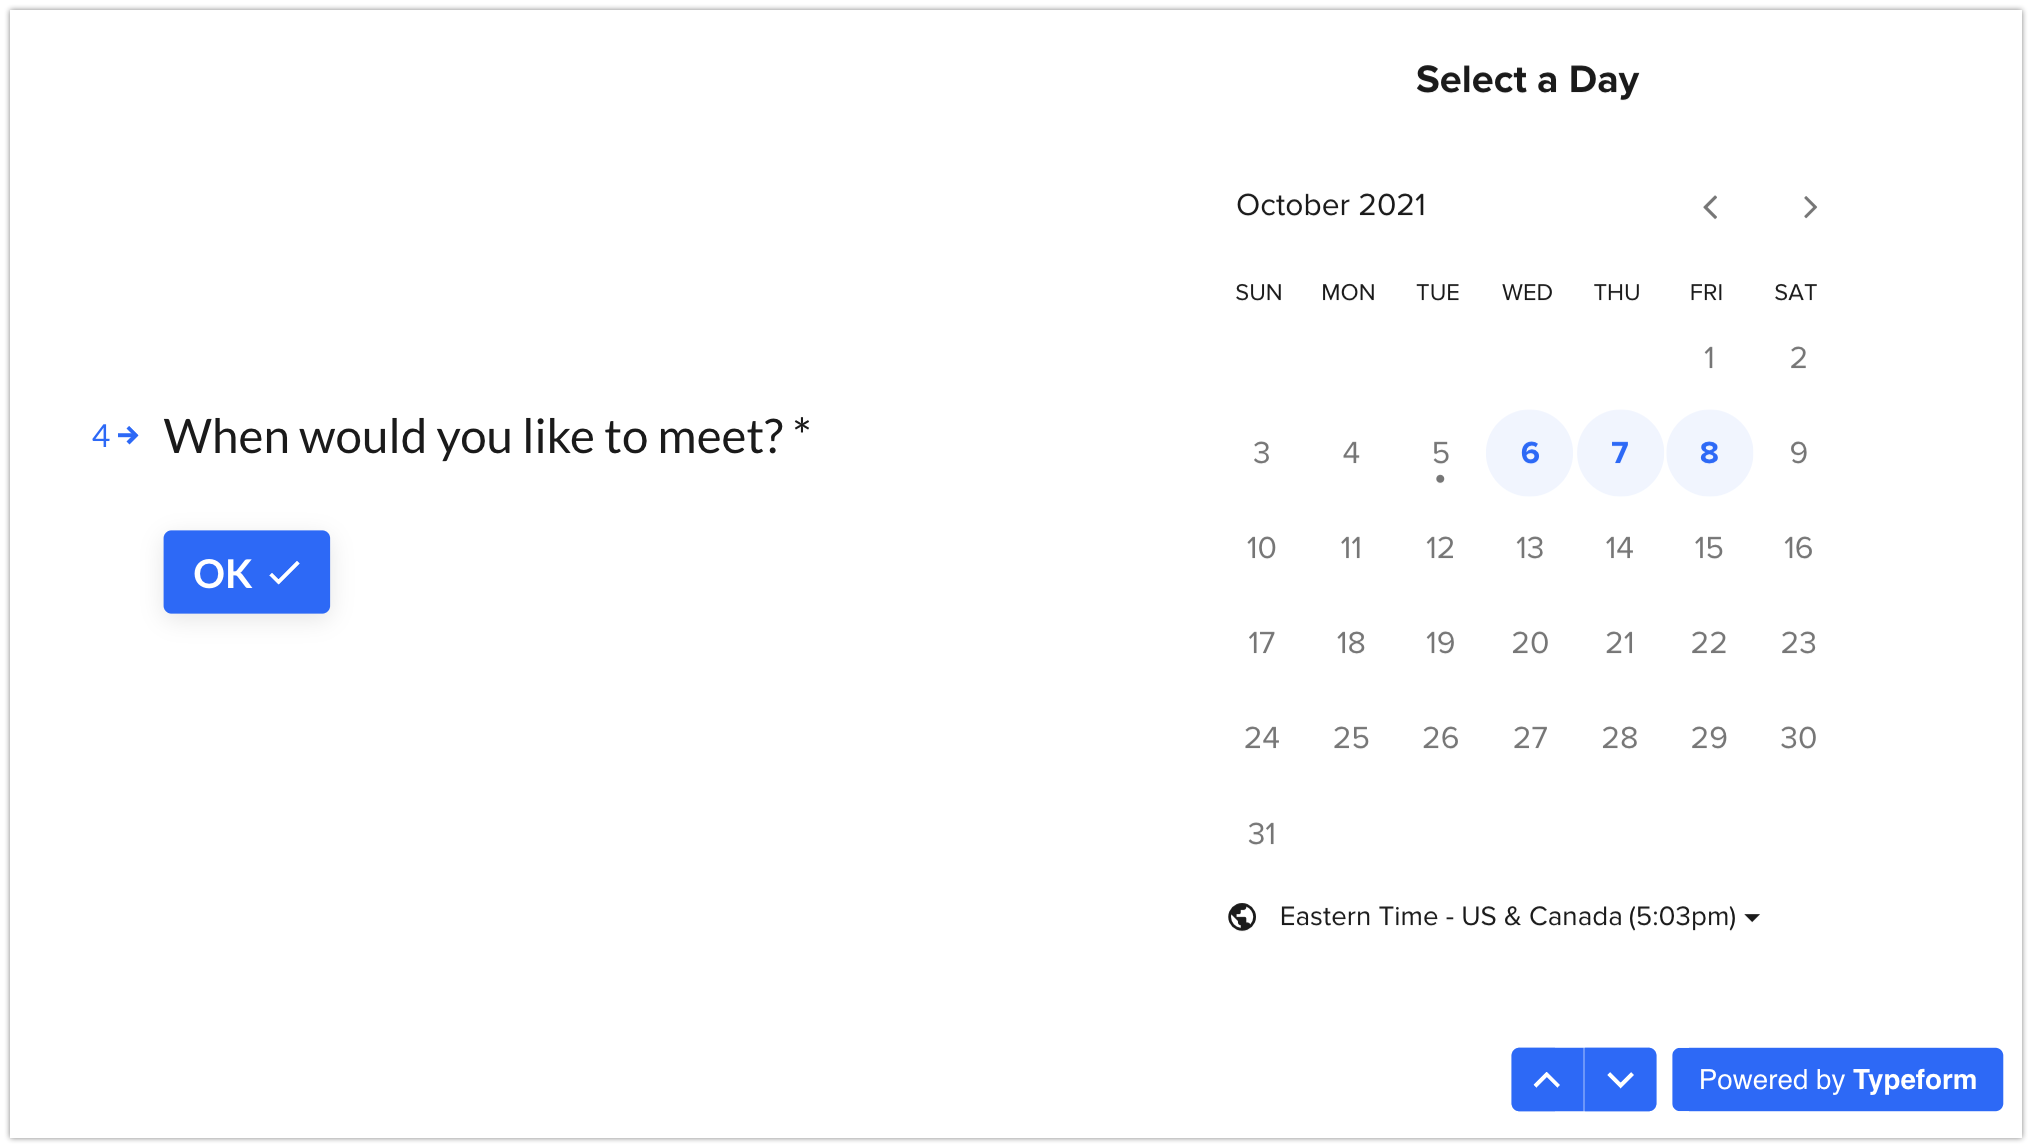
Task: Click the October 2021 month label
Action: 1331,205
